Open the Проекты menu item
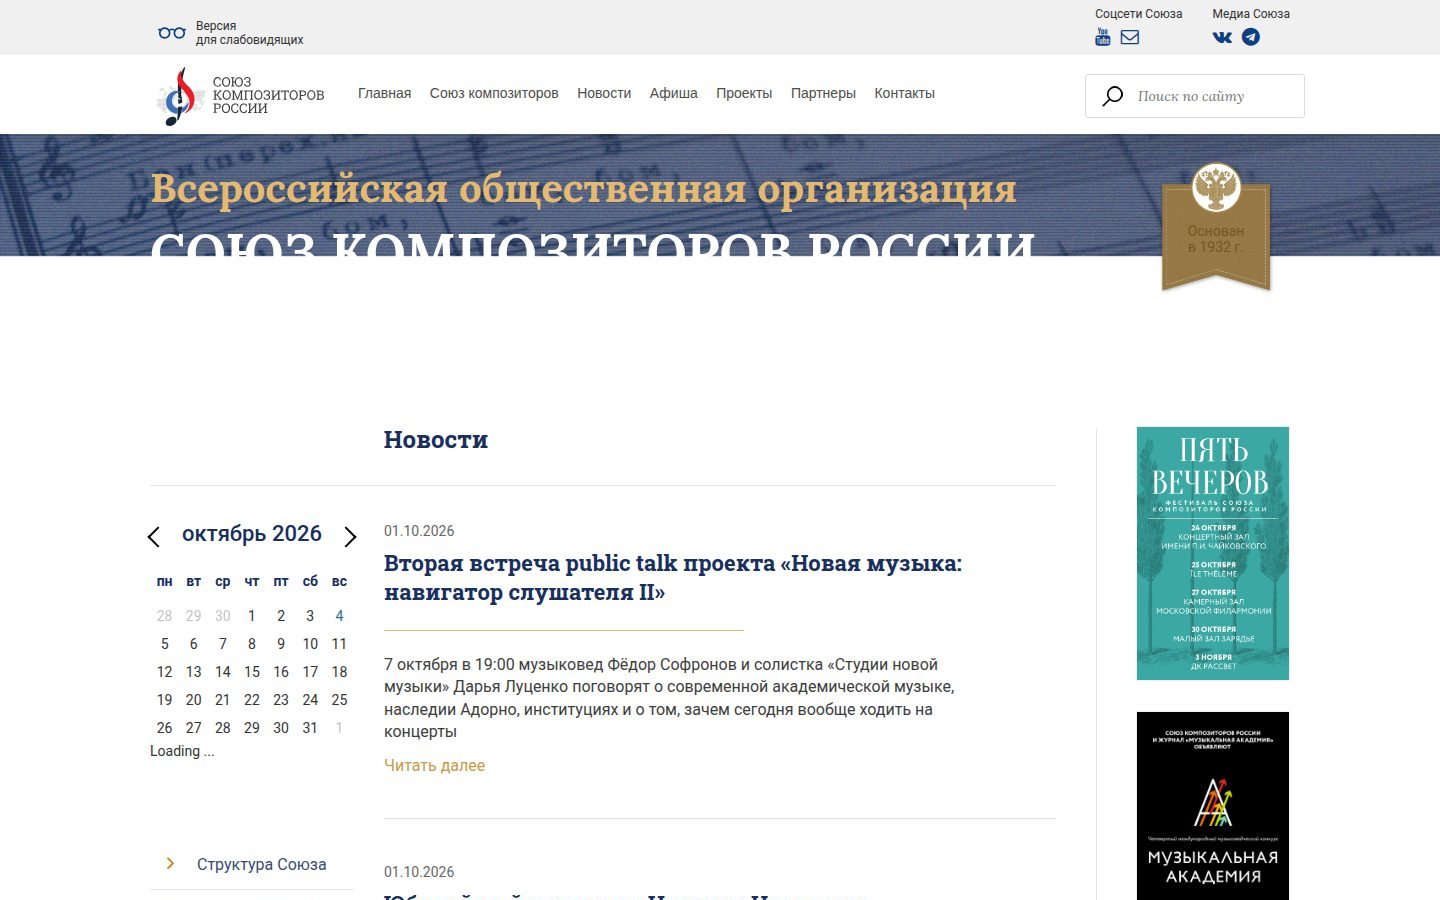 coord(744,93)
